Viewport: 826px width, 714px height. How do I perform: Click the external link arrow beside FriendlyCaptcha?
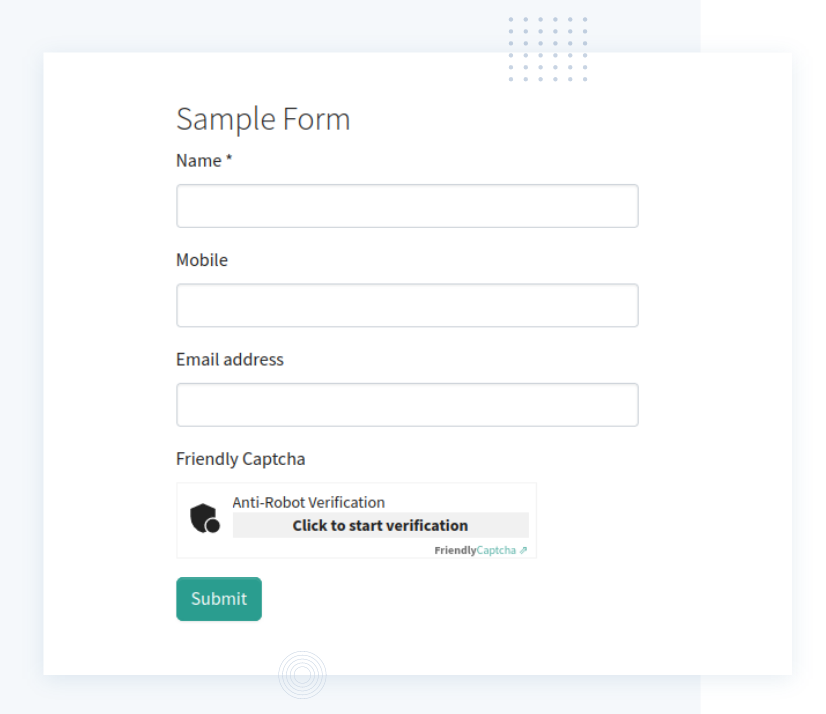click(x=524, y=549)
